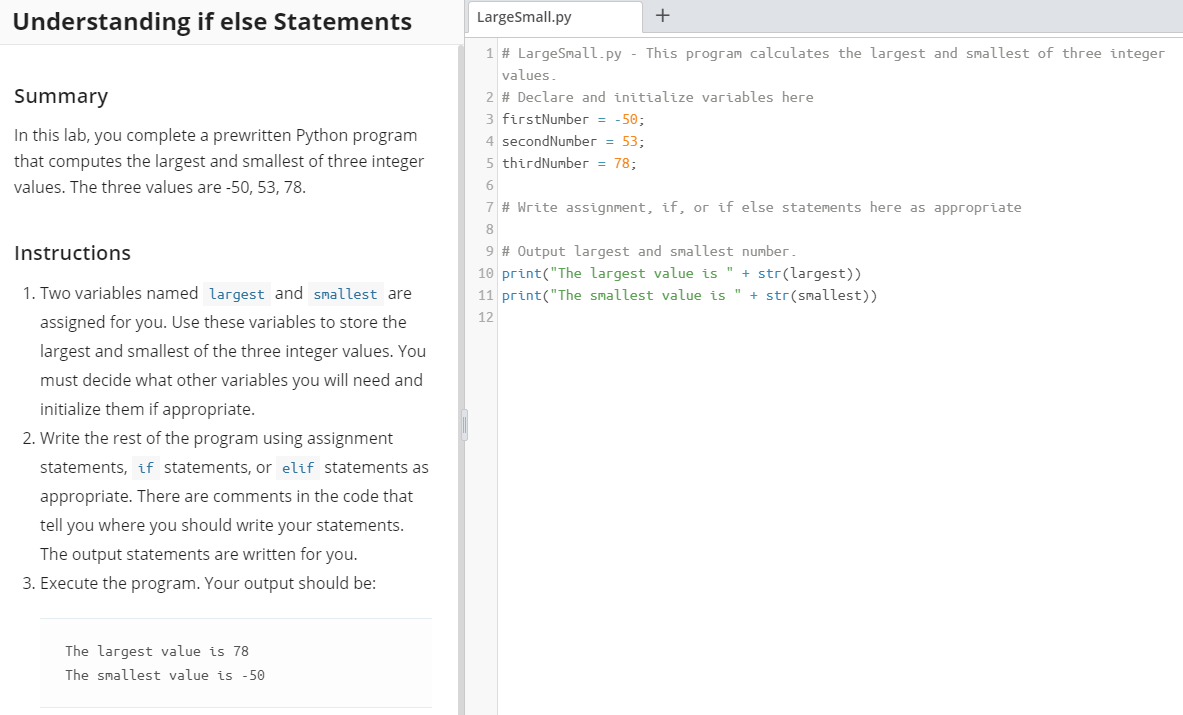Click the inline elif code sample in step 2
Viewport: 1183px width, 715px height.
pos(297,467)
